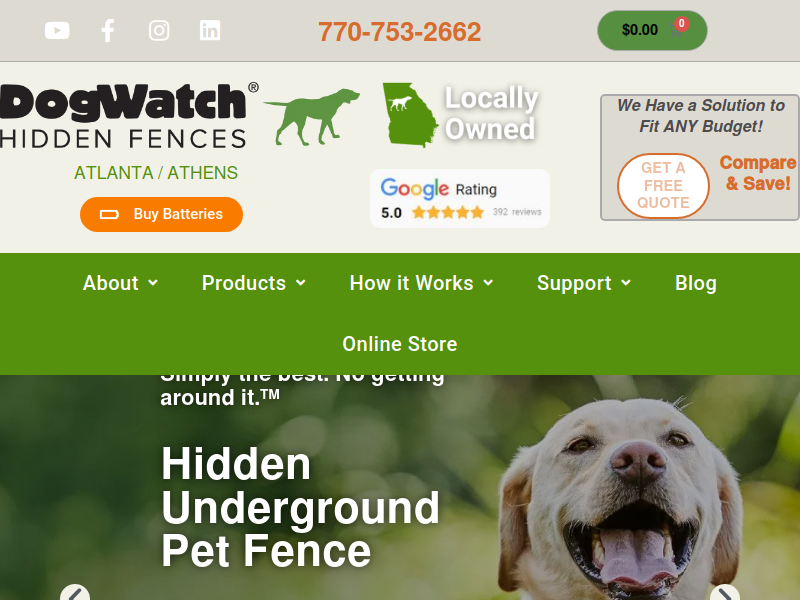This screenshot has width=800, height=600.
Task: Click the DogWatch Hidden Fences logo
Action: pyautogui.click(x=129, y=116)
